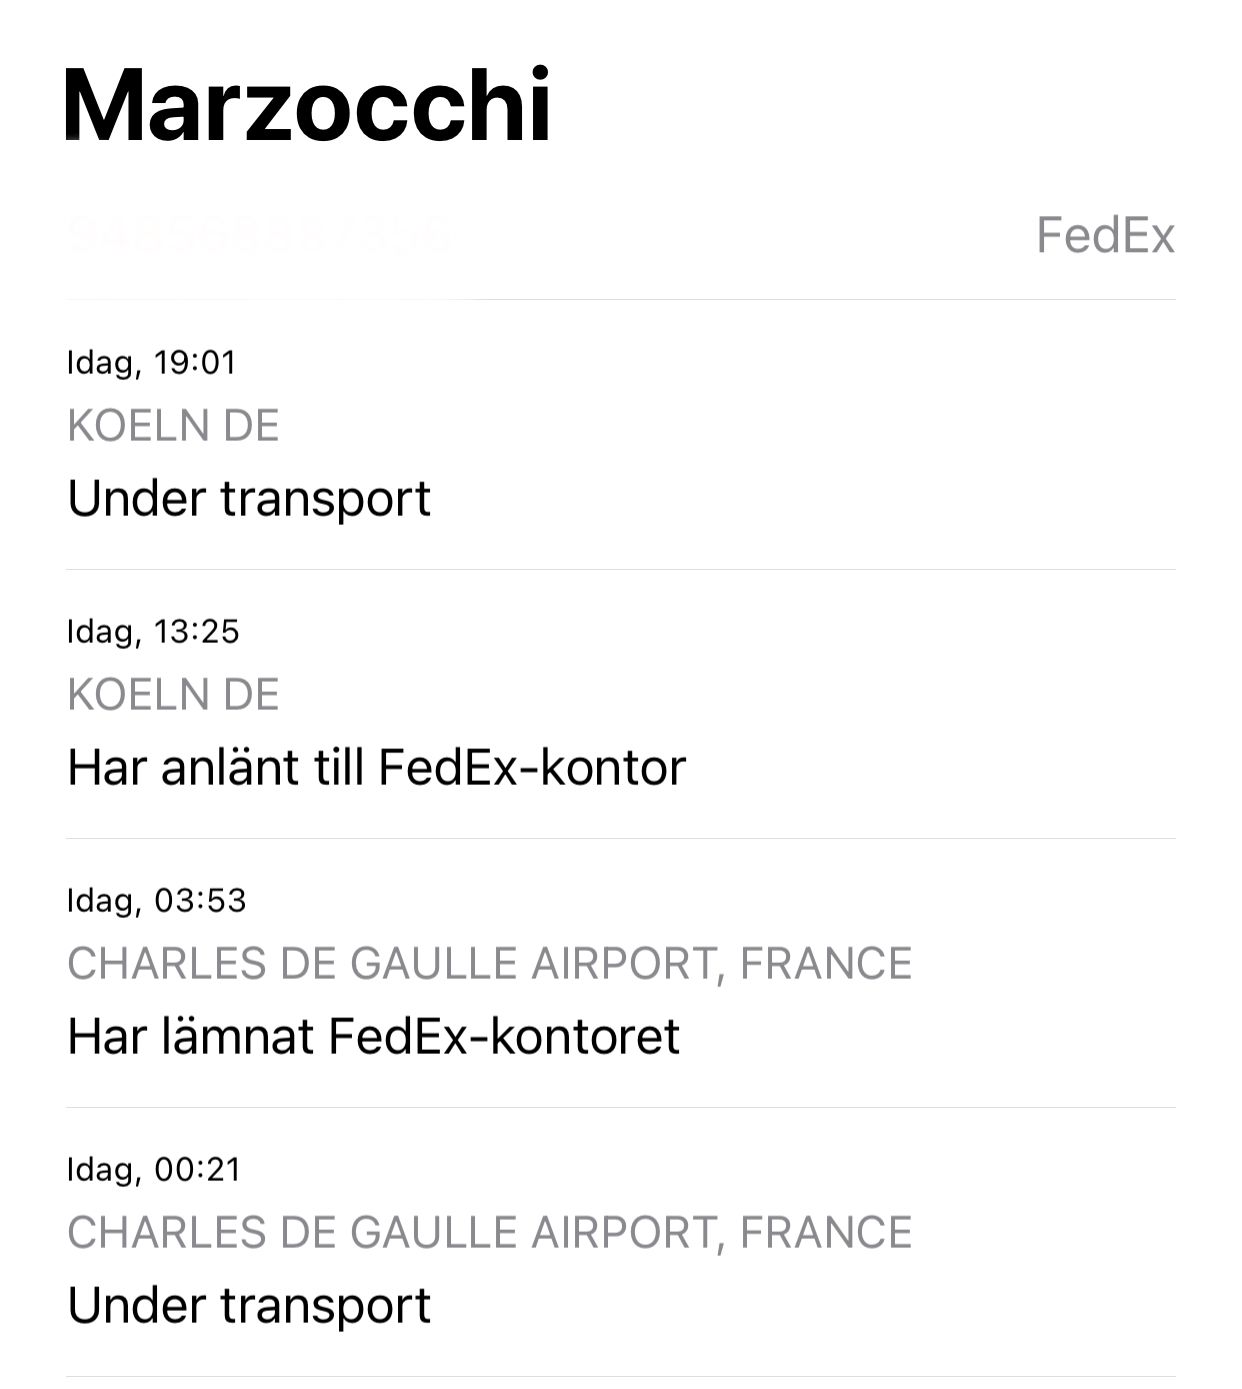Tap the Marzocchi package title

pos(307,106)
